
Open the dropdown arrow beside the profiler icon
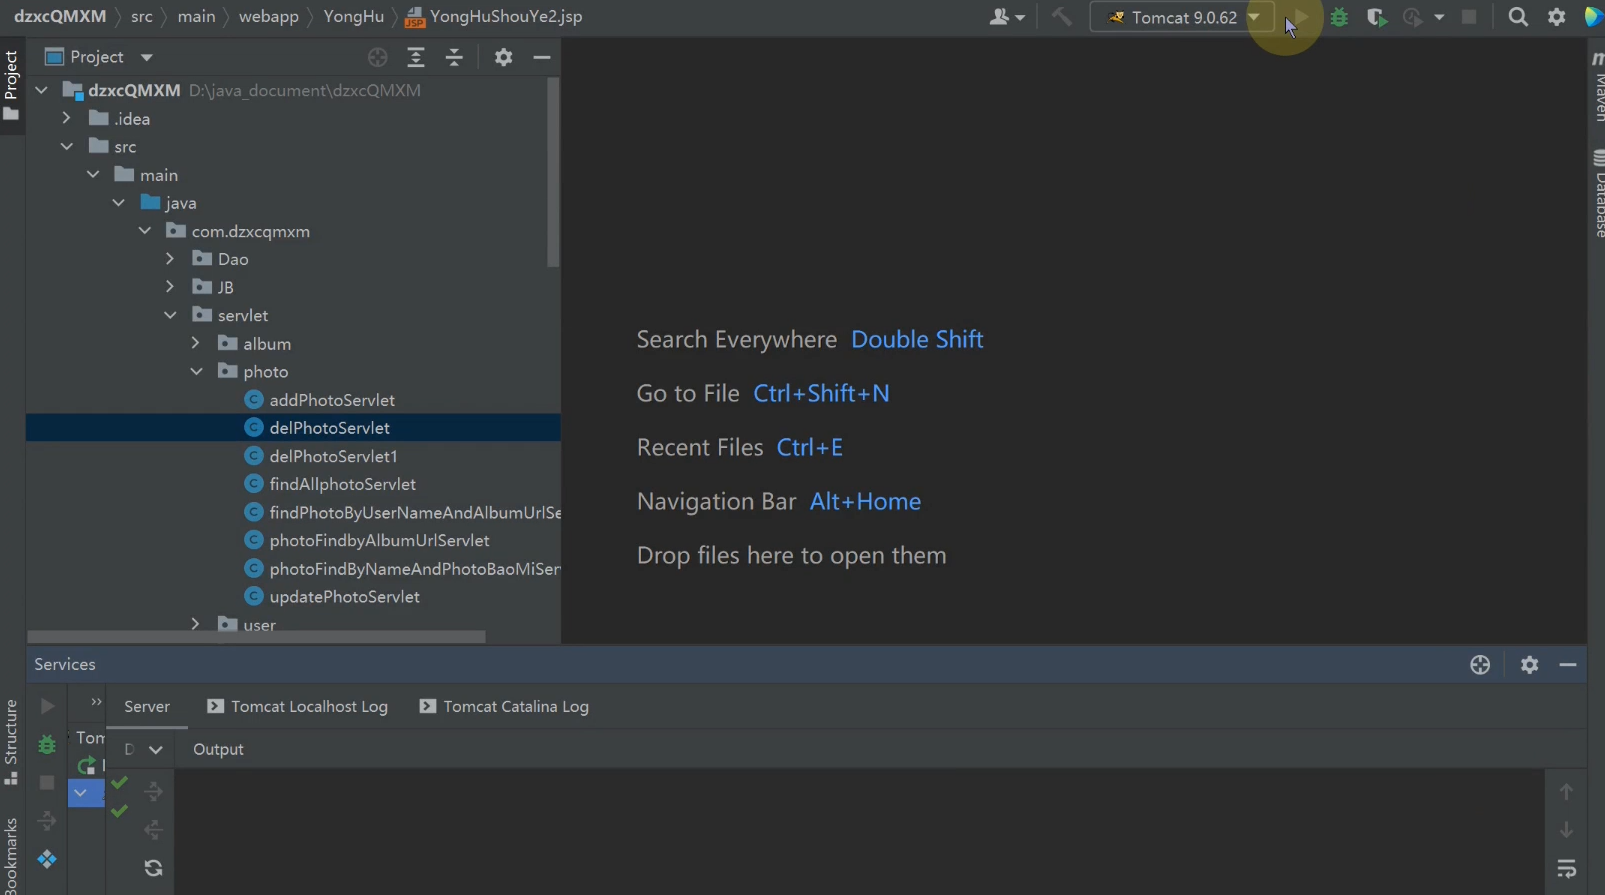(1439, 17)
